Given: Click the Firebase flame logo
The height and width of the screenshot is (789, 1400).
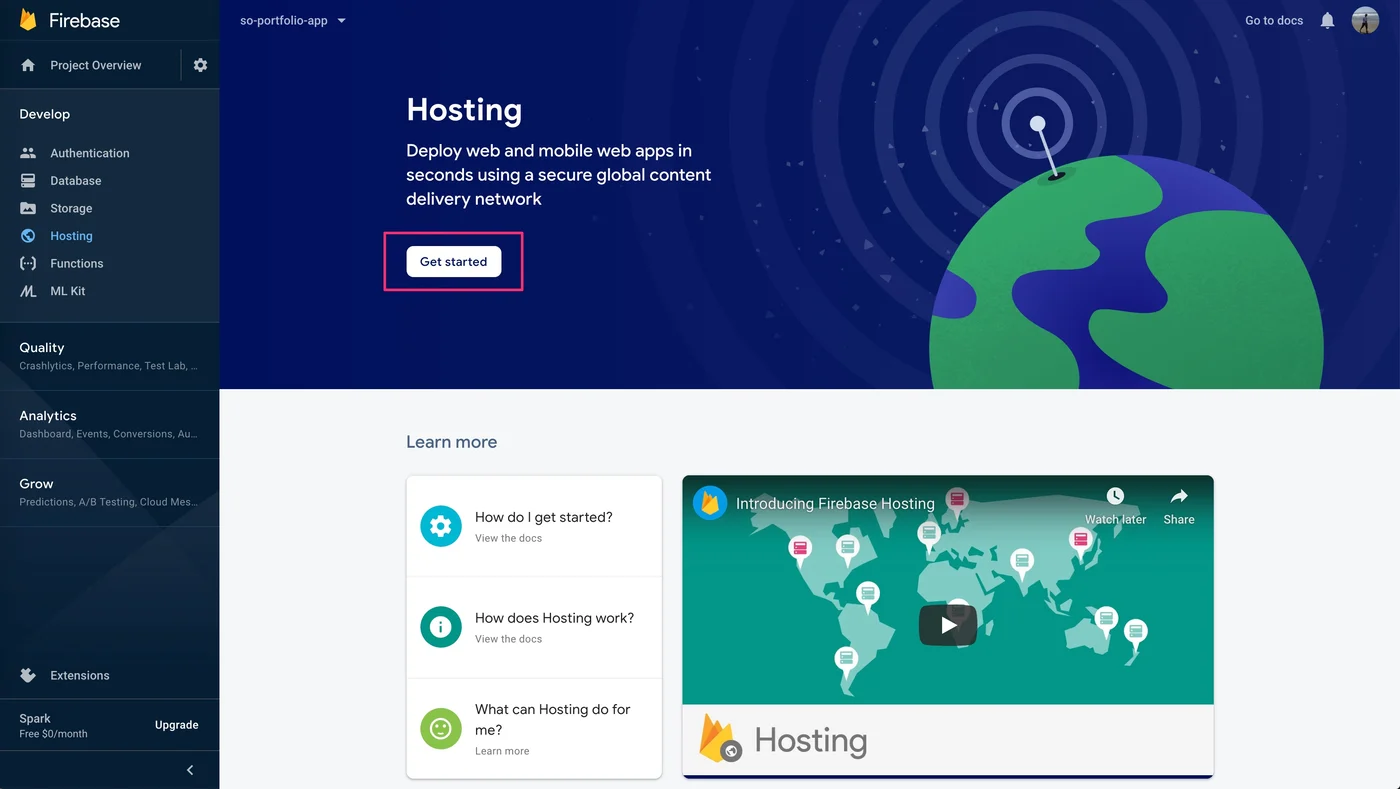Looking at the screenshot, I should click(29, 20).
